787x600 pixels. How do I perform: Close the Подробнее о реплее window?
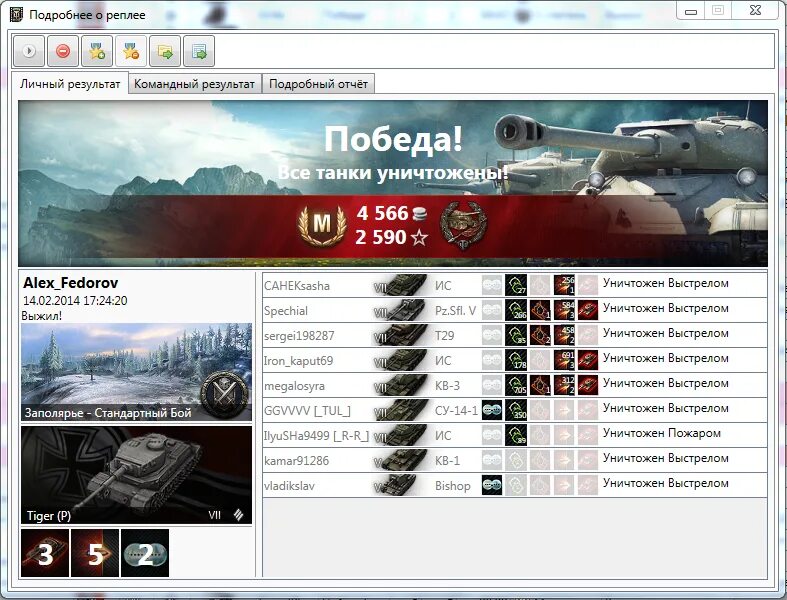coord(755,10)
